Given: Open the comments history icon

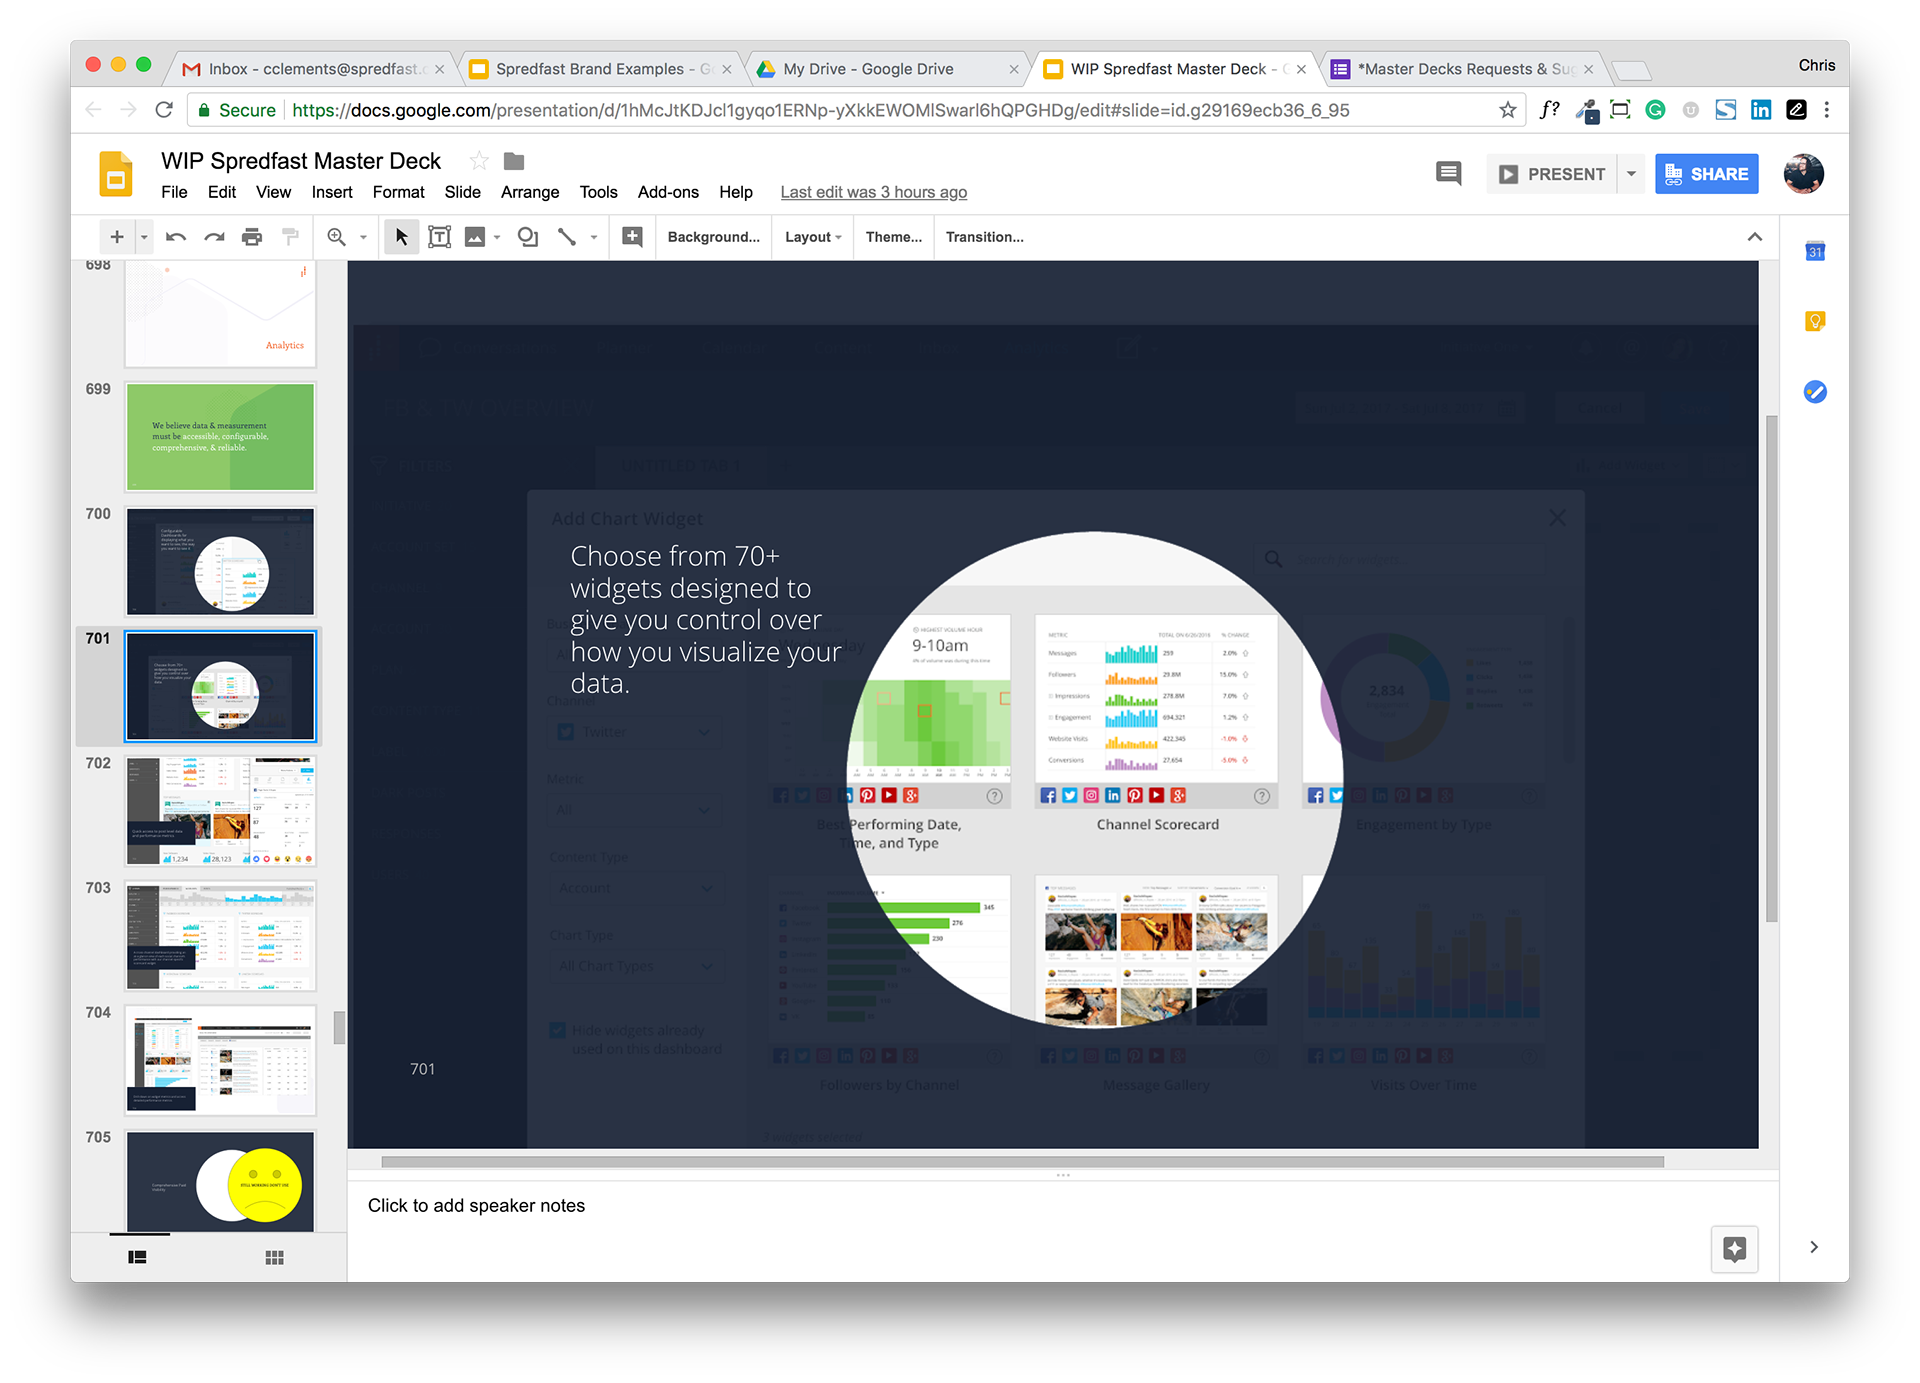Looking at the screenshot, I should point(1447,174).
